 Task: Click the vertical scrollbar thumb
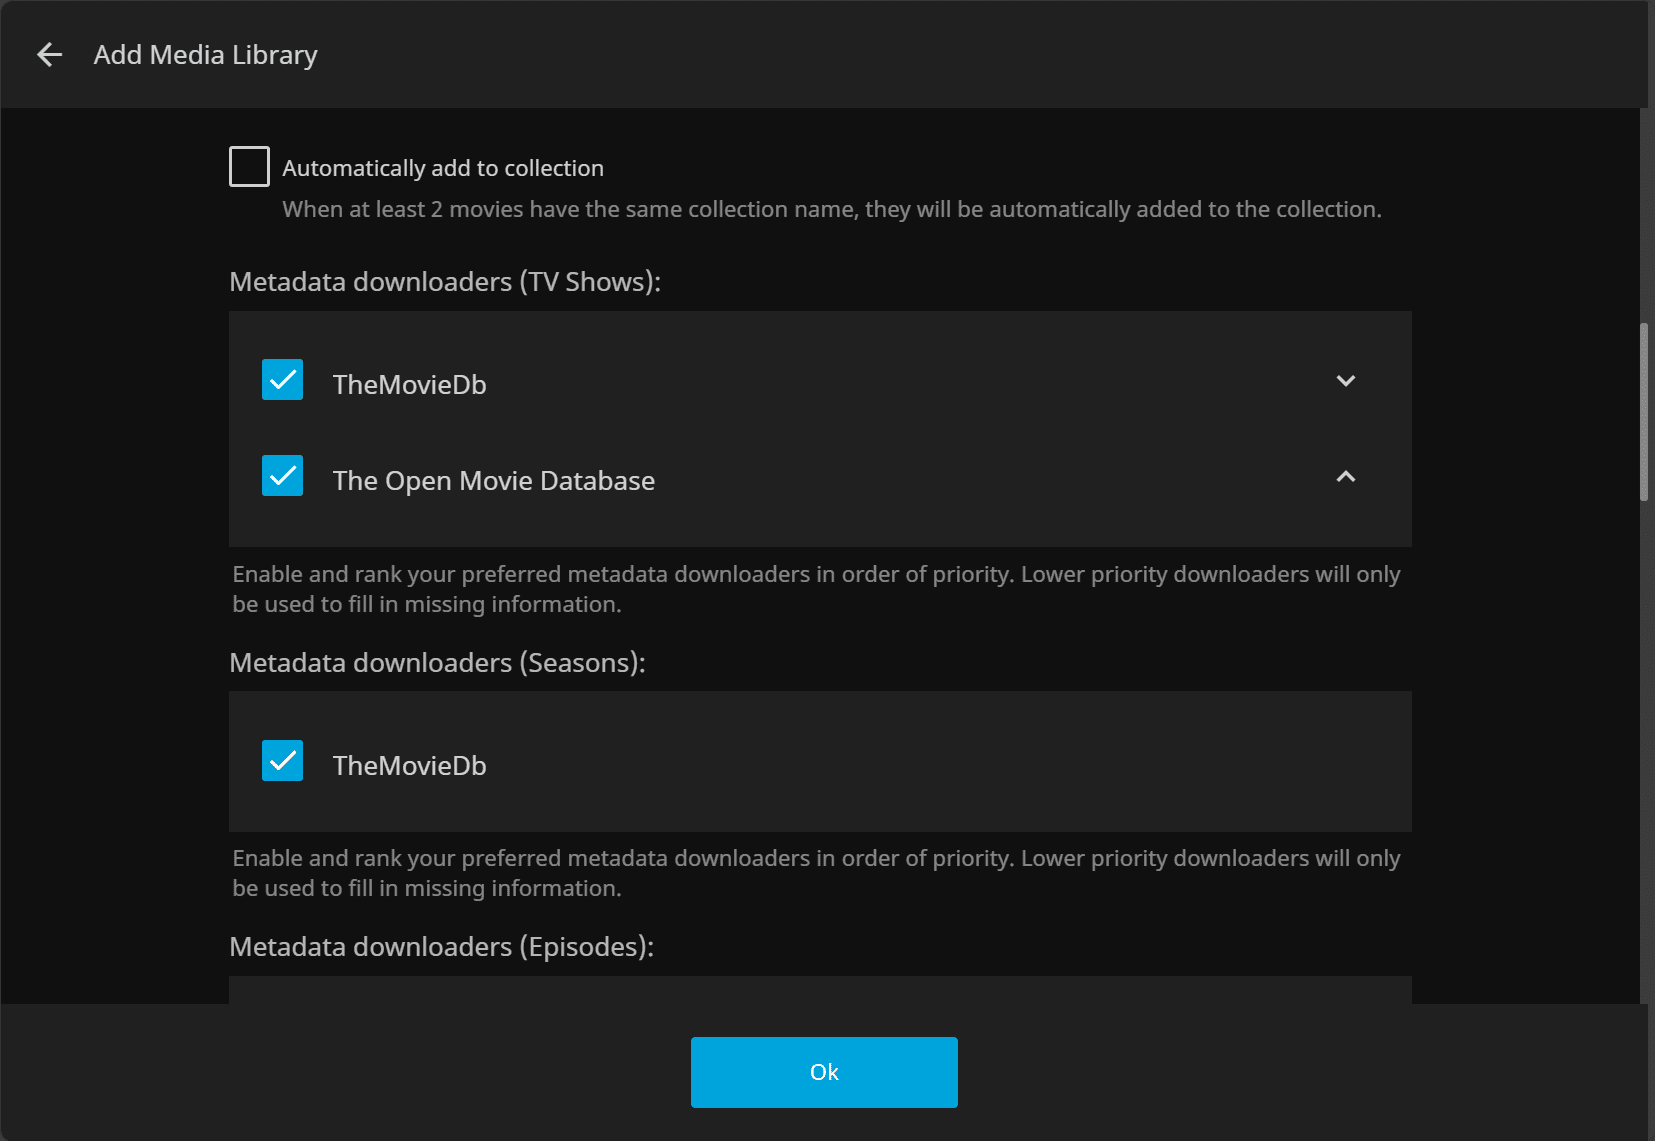1643,411
